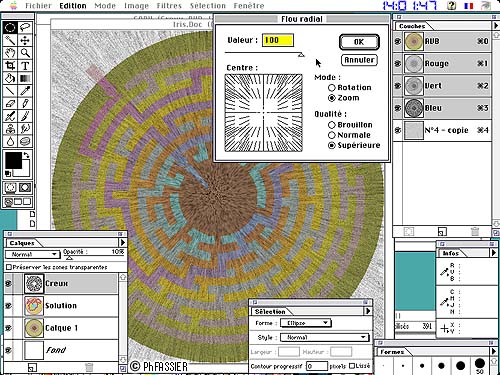Image resolution: width=500 pixels, height=375 pixels.
Task: Select the Lasso tool
Action: click(25, 27)
